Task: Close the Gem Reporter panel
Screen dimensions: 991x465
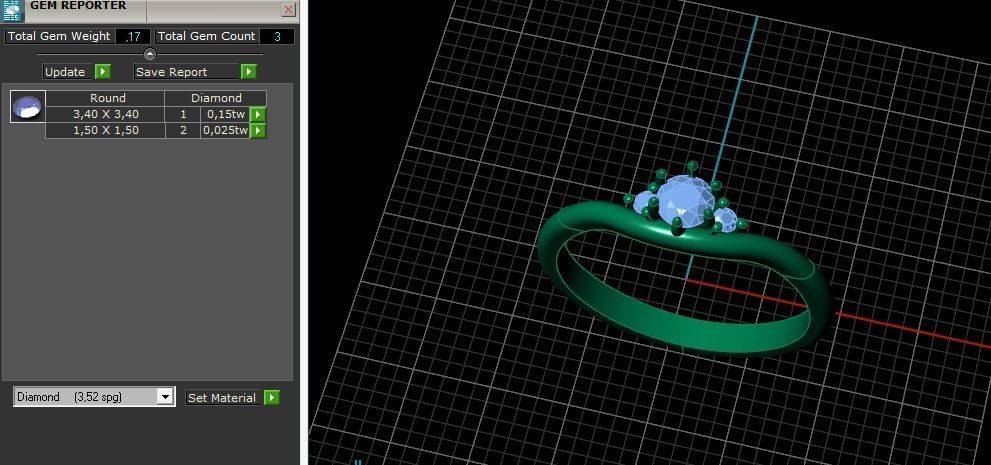Action: pyautogui.click(x=288, y=9)
